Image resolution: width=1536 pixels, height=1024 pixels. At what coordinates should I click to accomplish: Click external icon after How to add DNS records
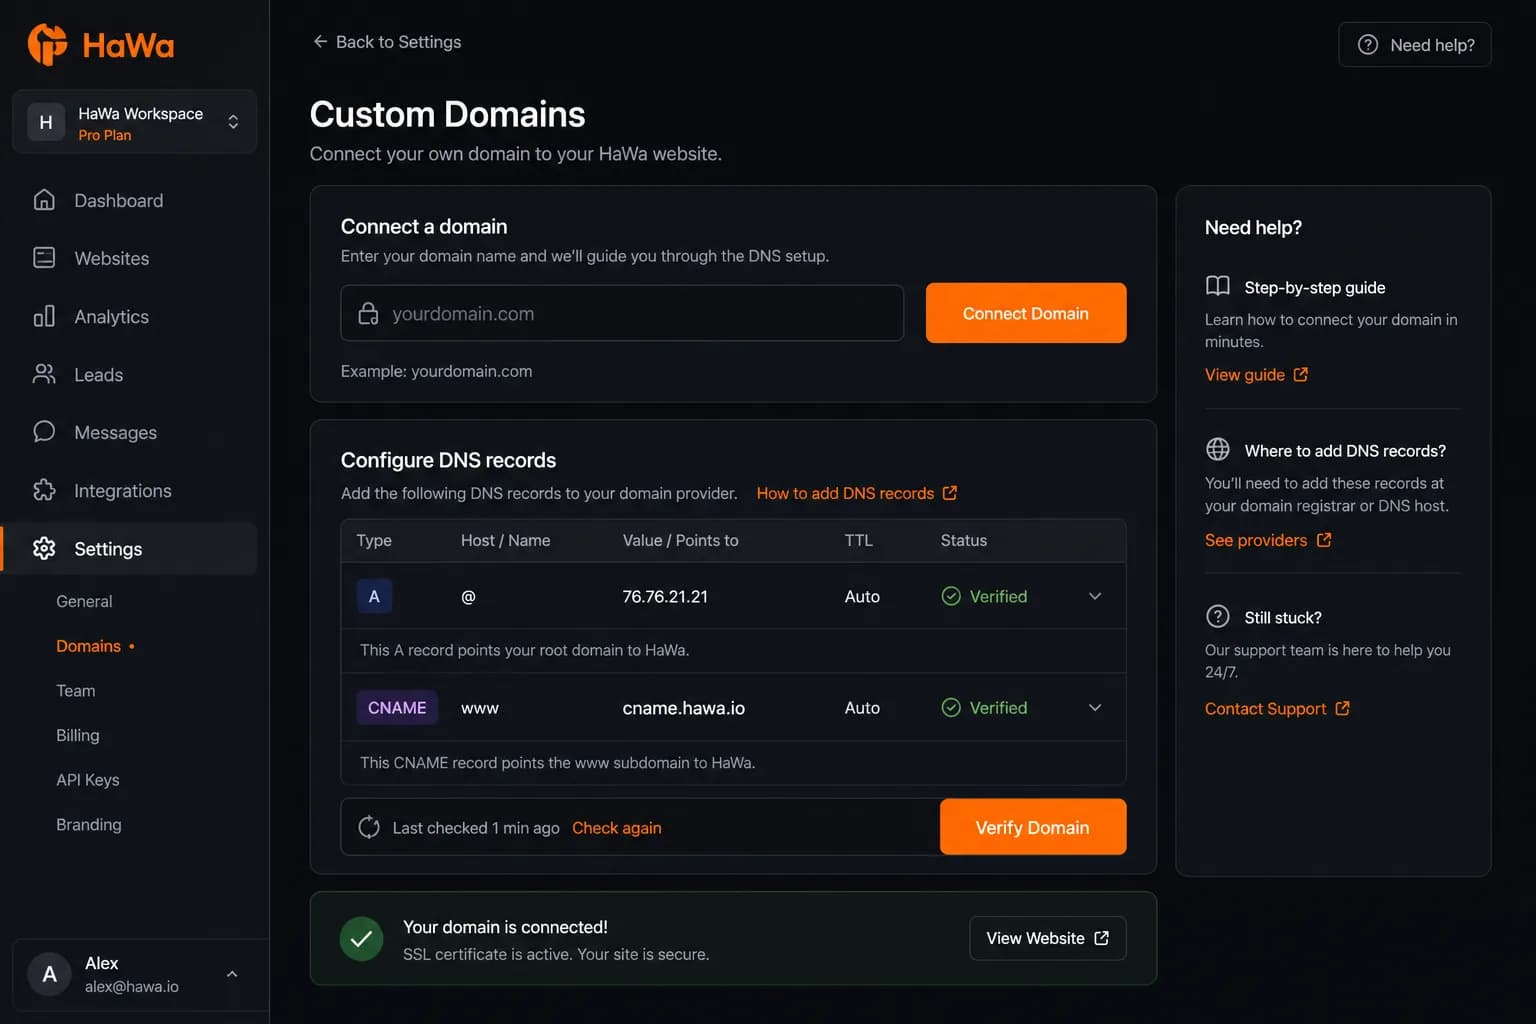pos(950,493)
